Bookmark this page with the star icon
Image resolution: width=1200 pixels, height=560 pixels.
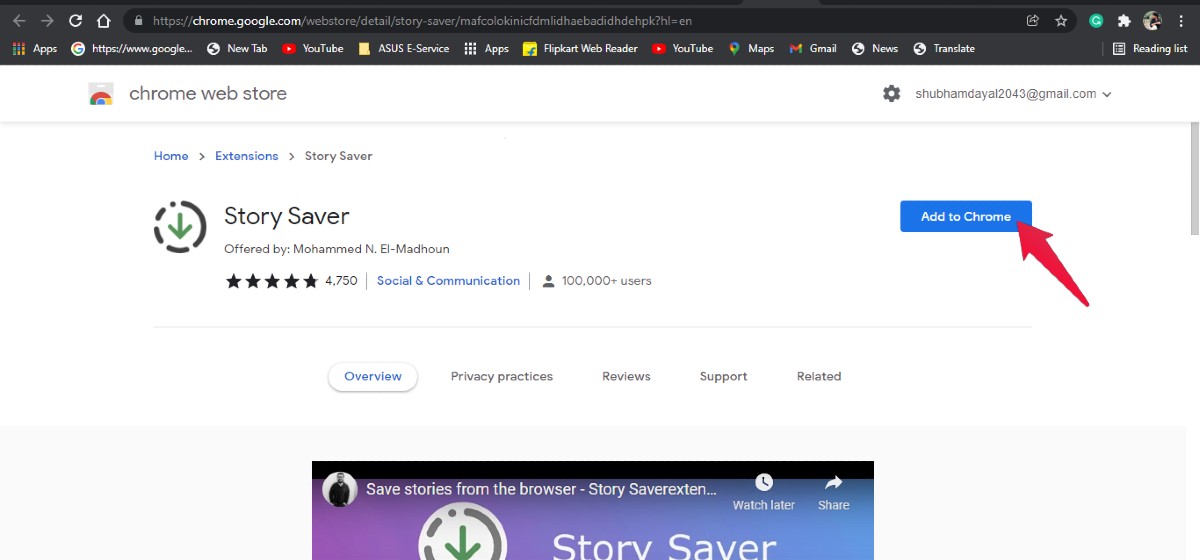[x=1061, y=20]
